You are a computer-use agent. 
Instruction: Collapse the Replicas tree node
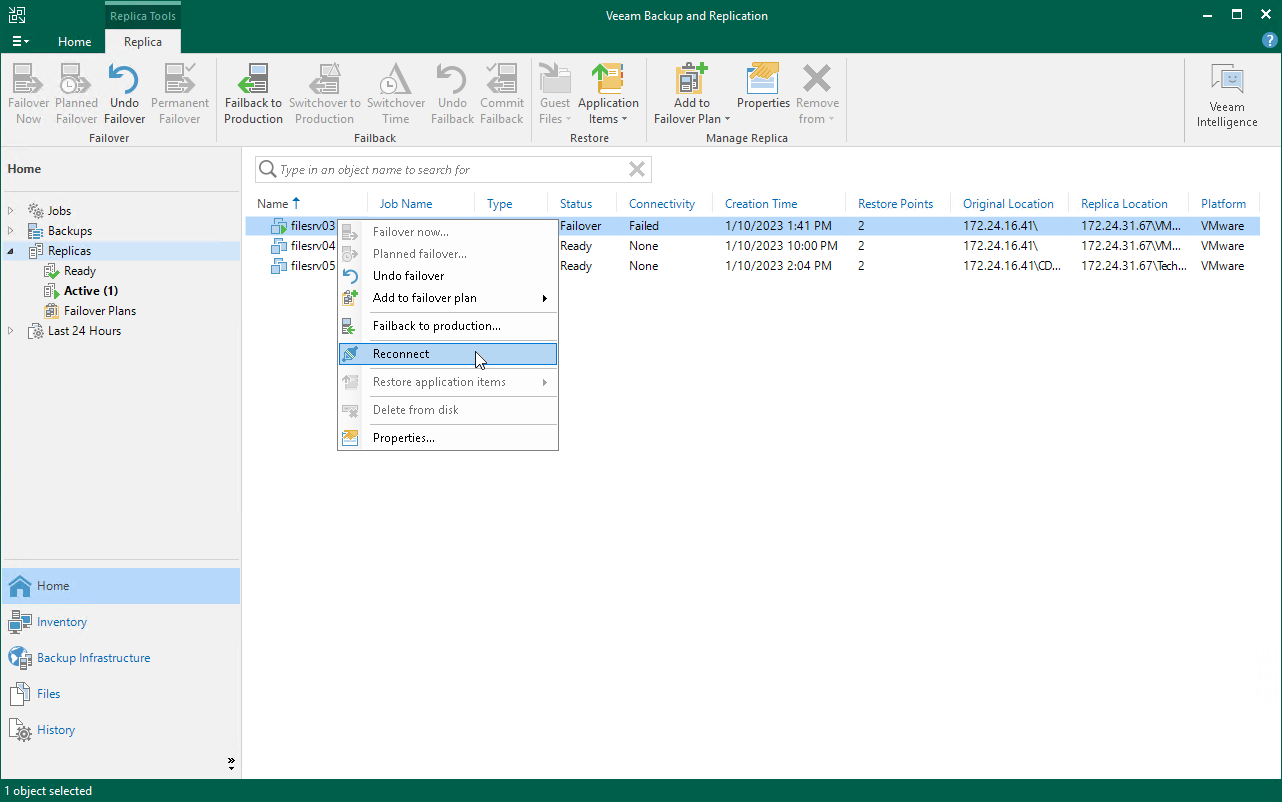11,251
